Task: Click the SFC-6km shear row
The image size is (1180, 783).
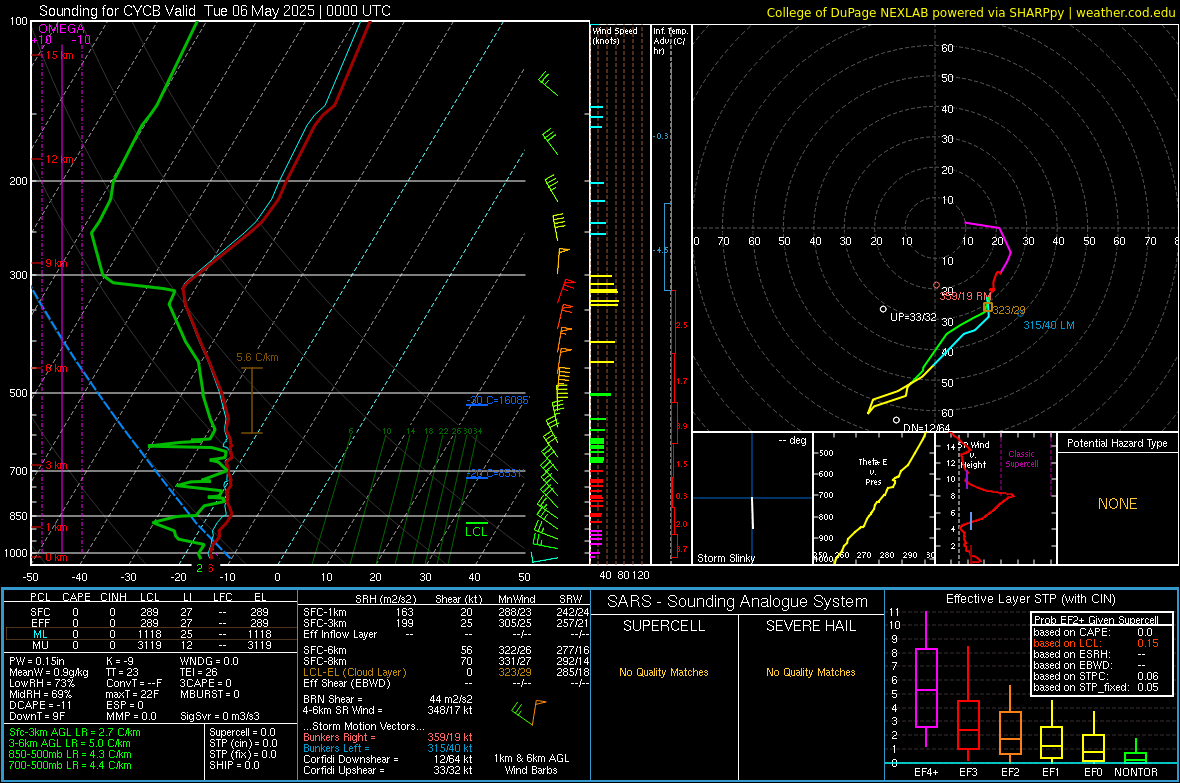Action: pyautogui.click(x=446, y=650)
